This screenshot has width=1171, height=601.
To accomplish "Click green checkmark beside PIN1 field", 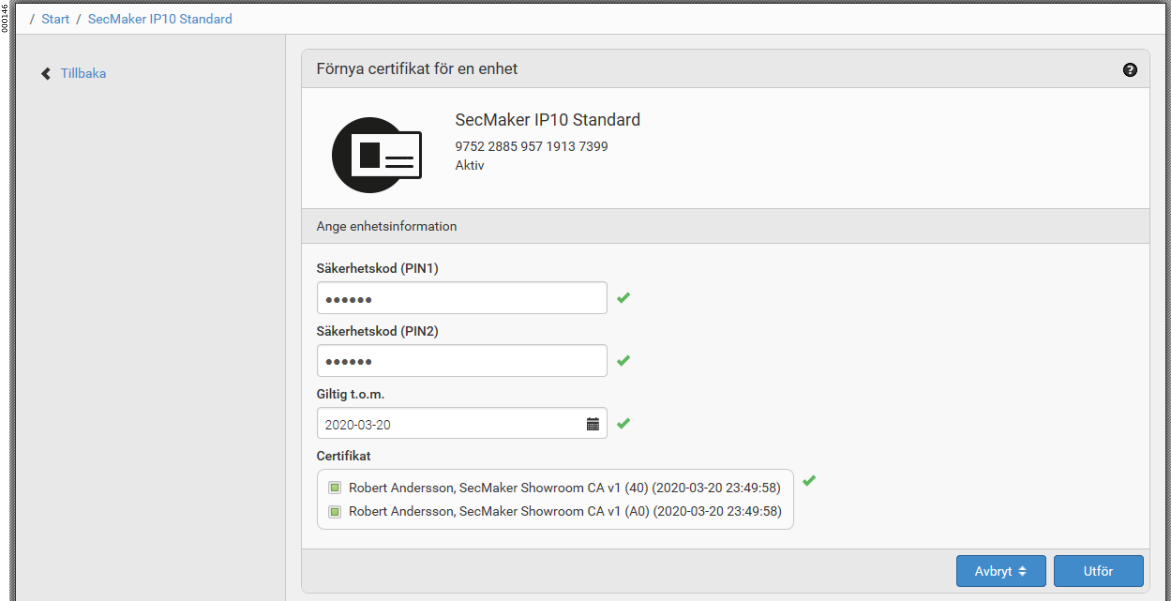I will point(623,298).
